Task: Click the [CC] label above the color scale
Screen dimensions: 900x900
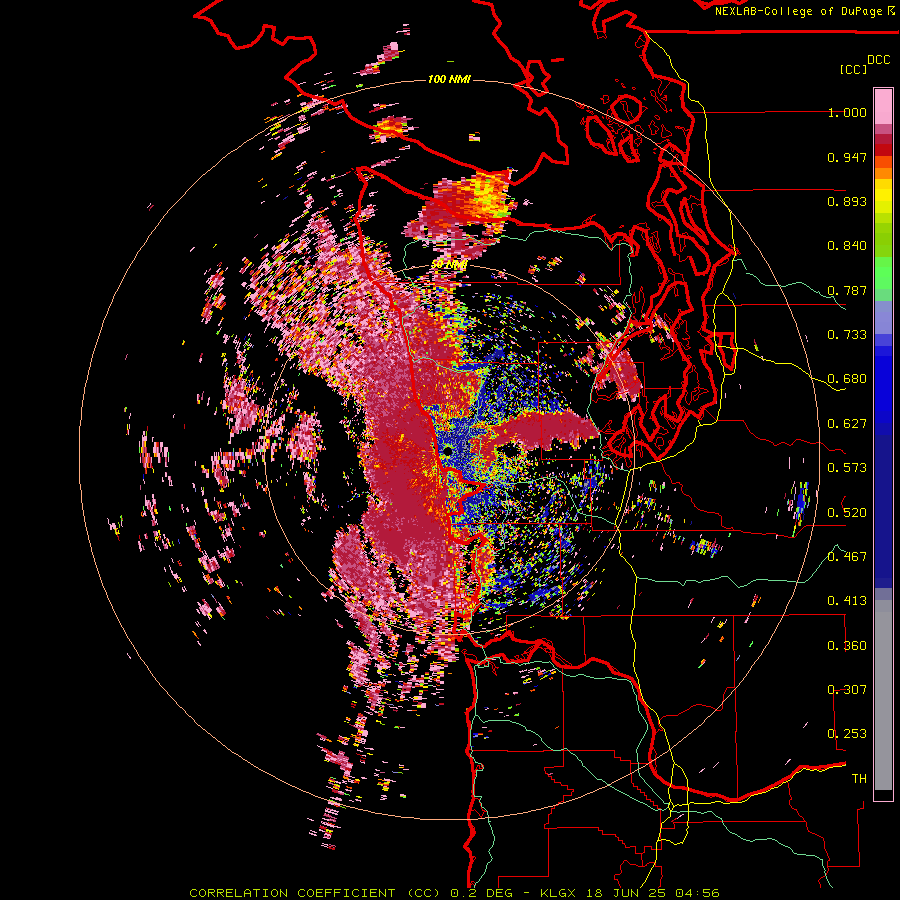Action: click(x=854, y=69)
